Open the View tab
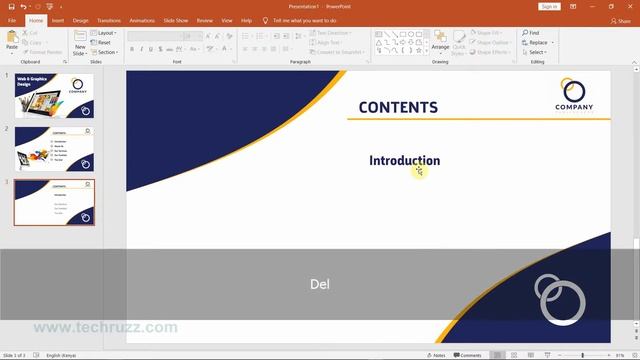 point(227,20)
